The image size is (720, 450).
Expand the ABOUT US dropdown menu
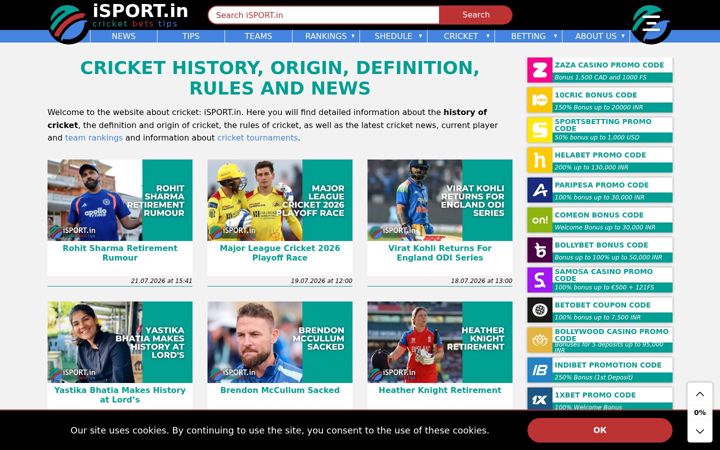596,36
